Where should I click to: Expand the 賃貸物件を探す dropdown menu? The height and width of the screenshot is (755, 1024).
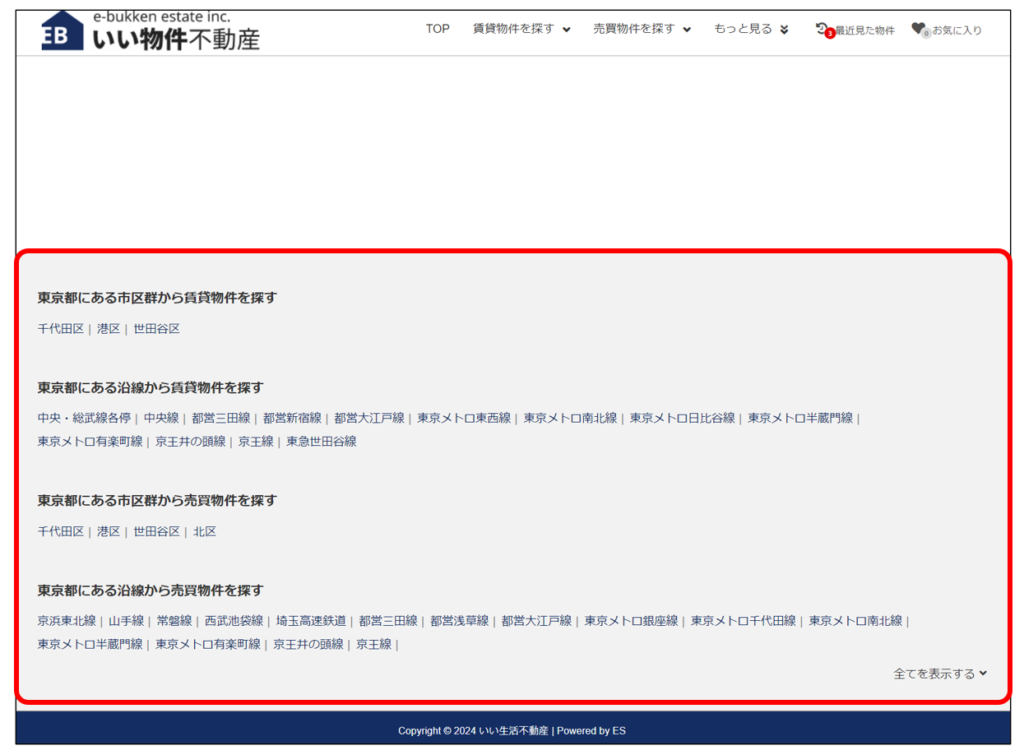[521, 29]
